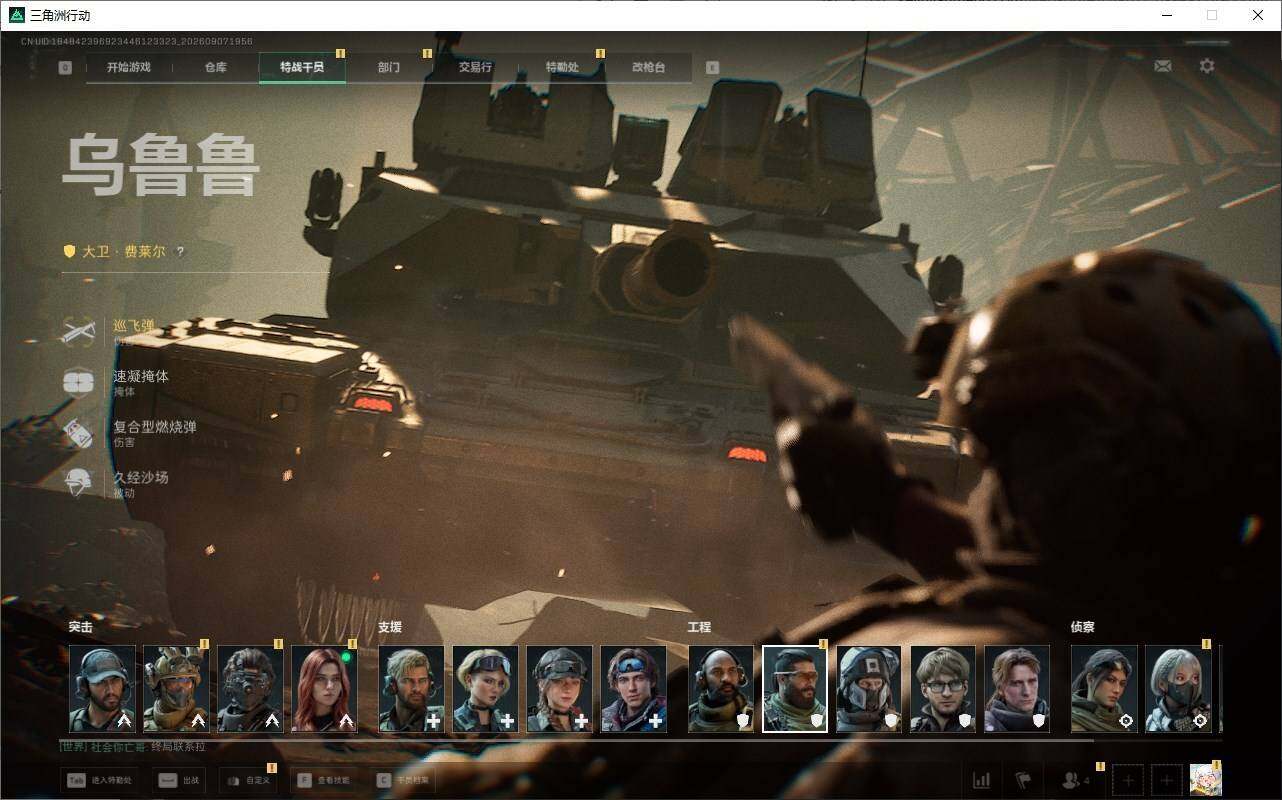Select the dark-haired woman recon operator
This screenshot has height=800, width=1282.
coord(1104,689)
